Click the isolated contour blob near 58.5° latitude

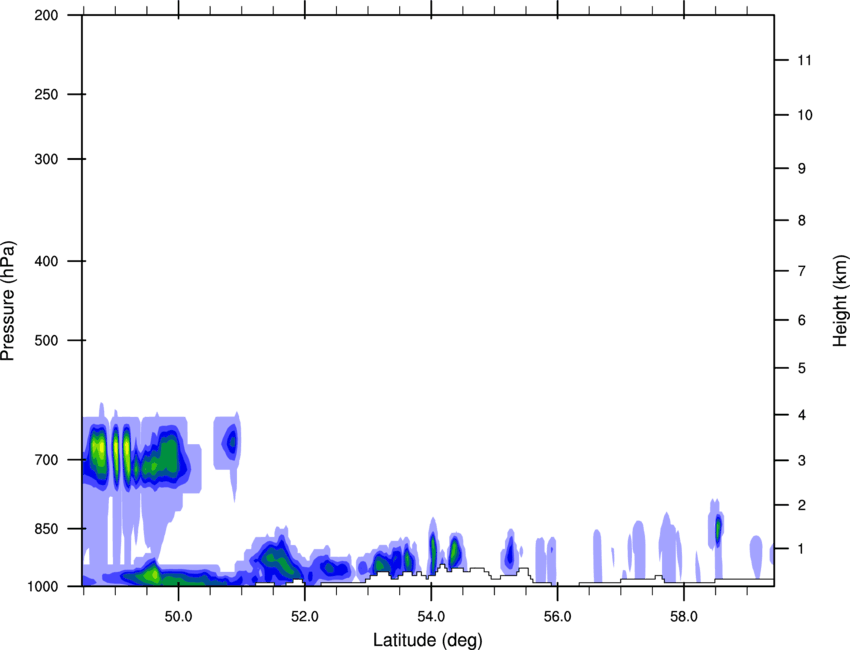coord(717,529)
